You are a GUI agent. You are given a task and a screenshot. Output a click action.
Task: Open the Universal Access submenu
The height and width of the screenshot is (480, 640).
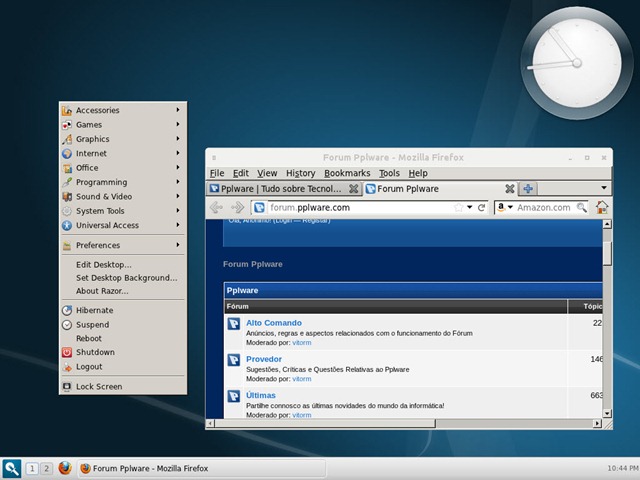pyautogui.click(x=122, y=225)
